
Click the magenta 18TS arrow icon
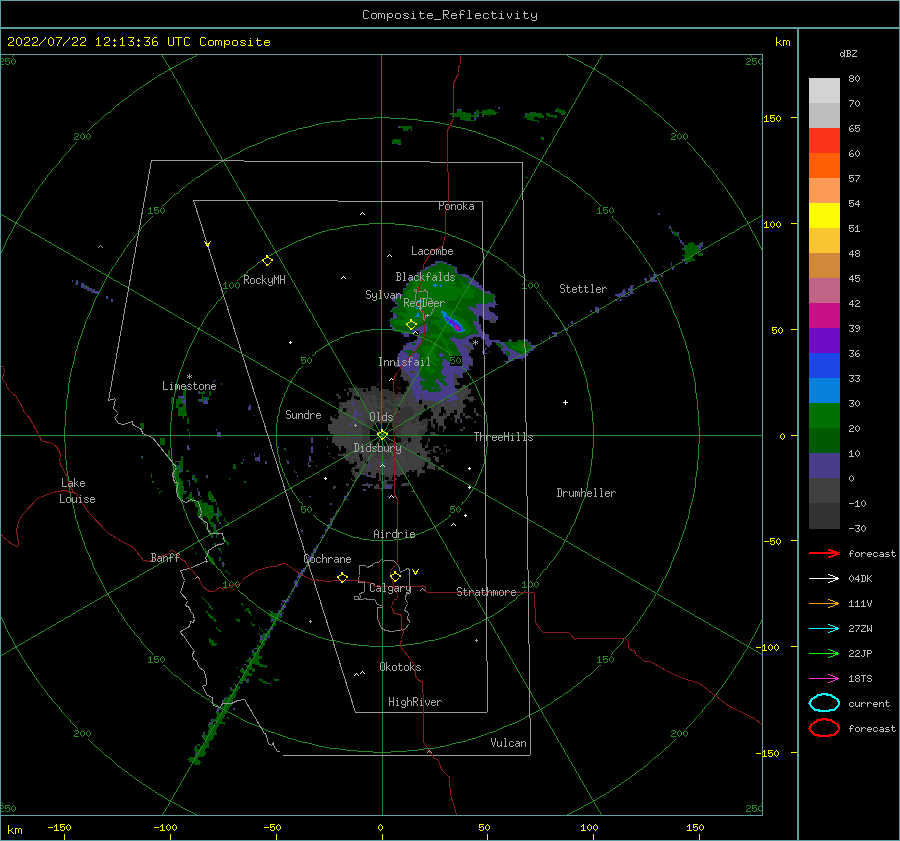click(824, 679)
